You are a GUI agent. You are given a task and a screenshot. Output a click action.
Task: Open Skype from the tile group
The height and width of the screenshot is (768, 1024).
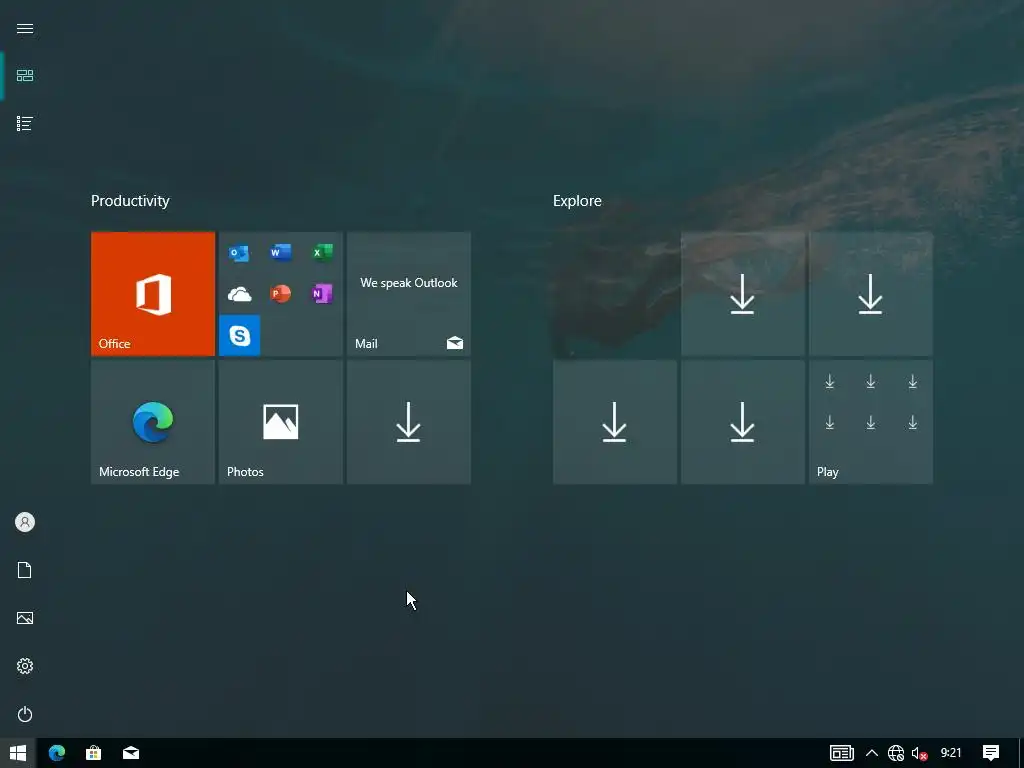pyautogui.click(x=240, y=336)
